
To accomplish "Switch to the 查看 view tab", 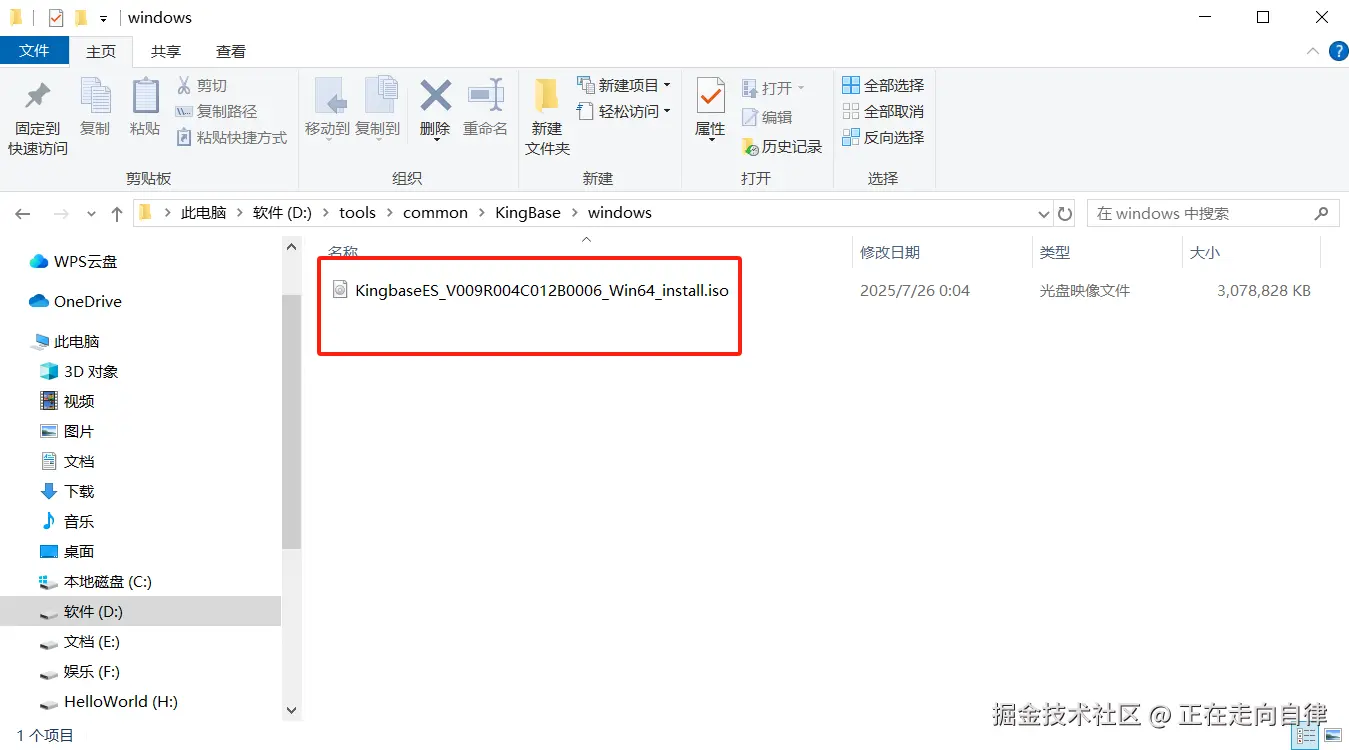I will click(x=231, y=51).
